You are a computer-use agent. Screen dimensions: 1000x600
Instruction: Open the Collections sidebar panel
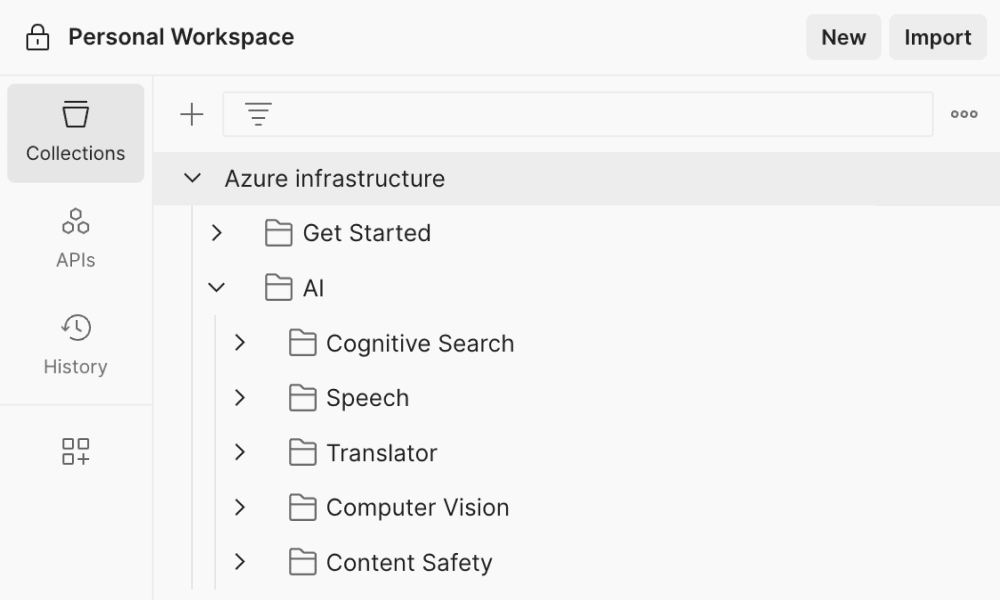[x=75, y=133]
